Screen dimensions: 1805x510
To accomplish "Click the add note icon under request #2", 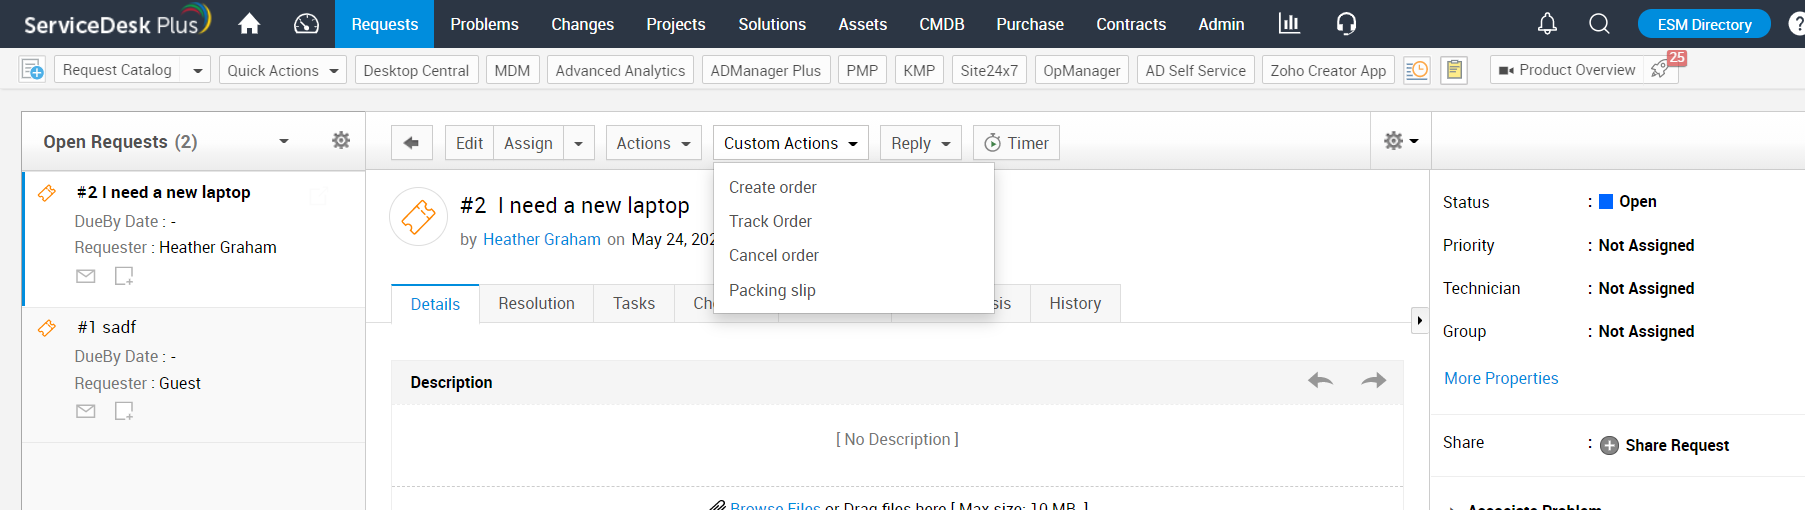I will 124,276.
